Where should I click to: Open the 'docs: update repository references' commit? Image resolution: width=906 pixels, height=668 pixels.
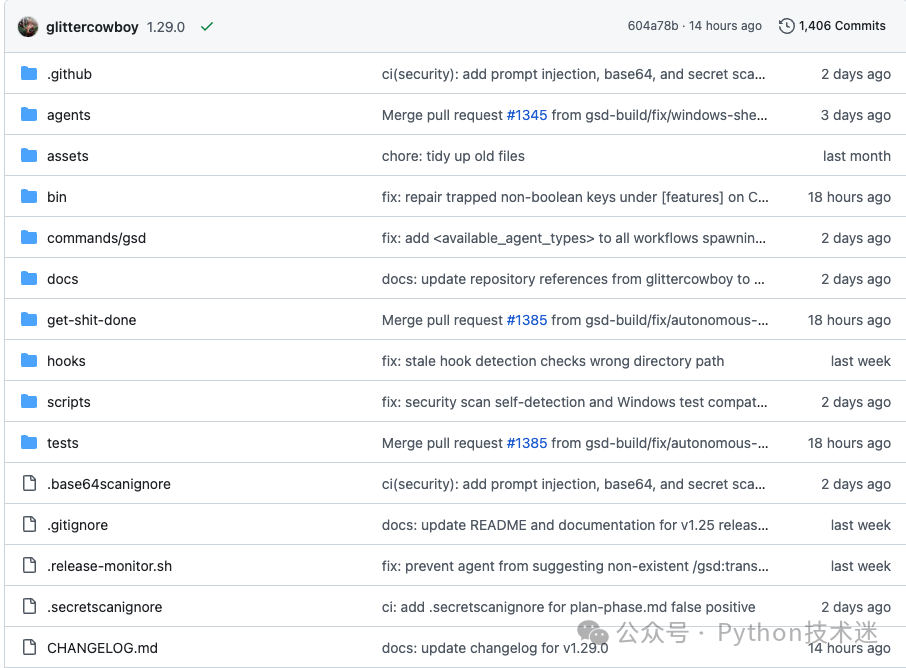pyautogui.click(x=573, y=279)
